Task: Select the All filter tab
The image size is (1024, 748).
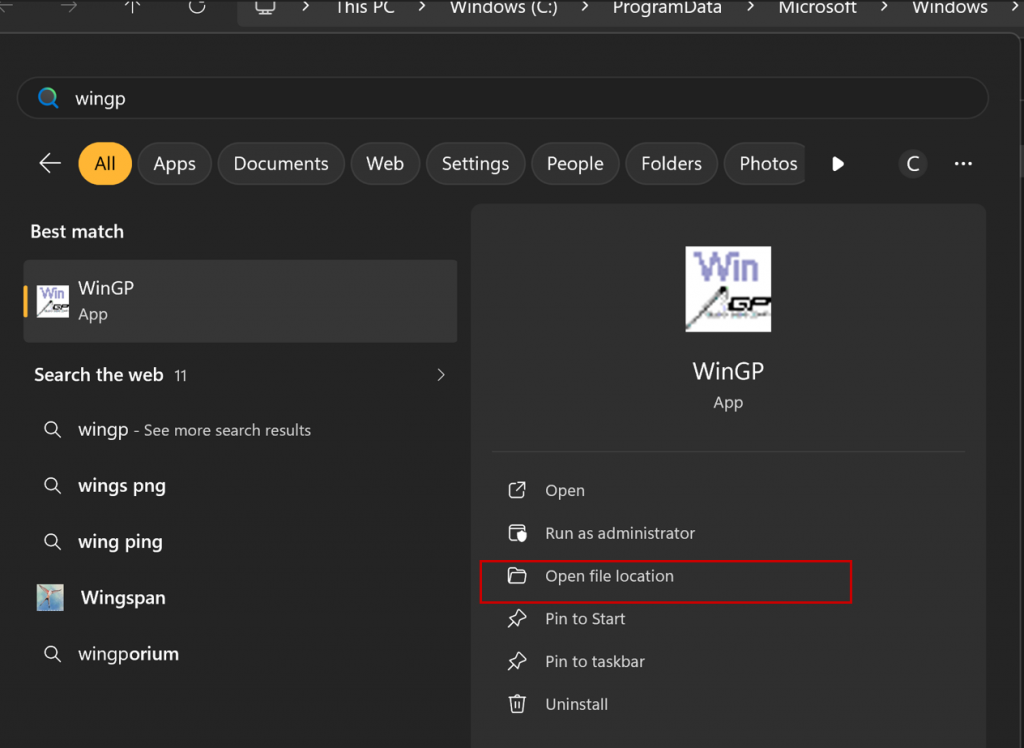Action: pyautogui.click(x=105, y=164)
